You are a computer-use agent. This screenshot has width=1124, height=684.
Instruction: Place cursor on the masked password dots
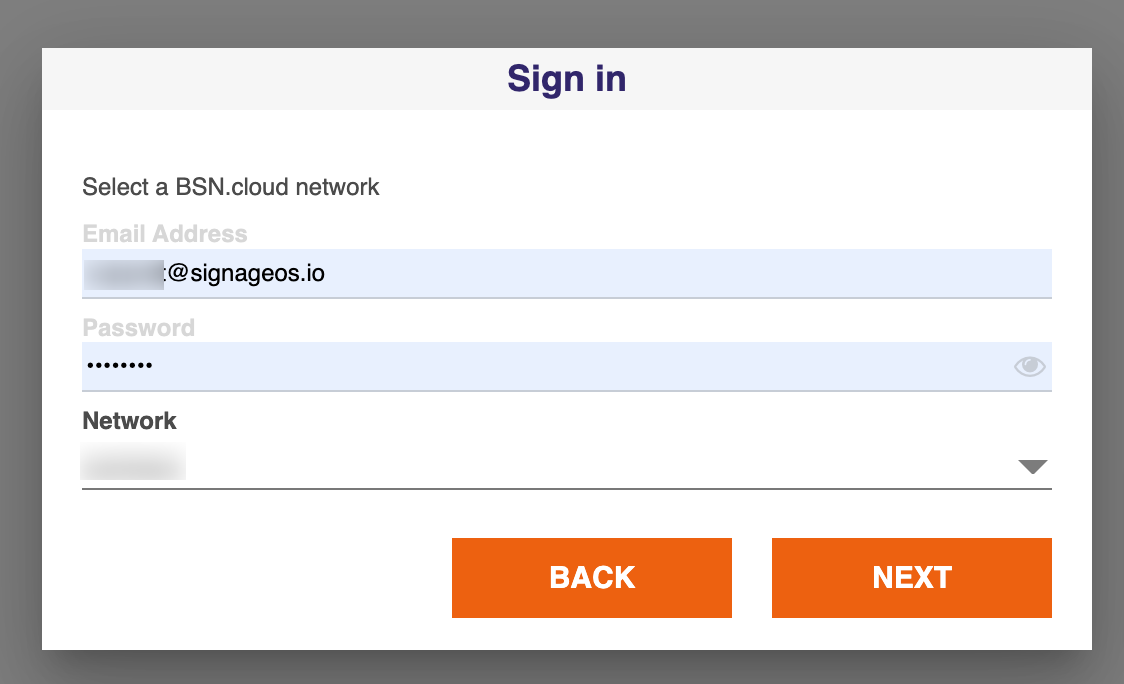pos(120,367)
